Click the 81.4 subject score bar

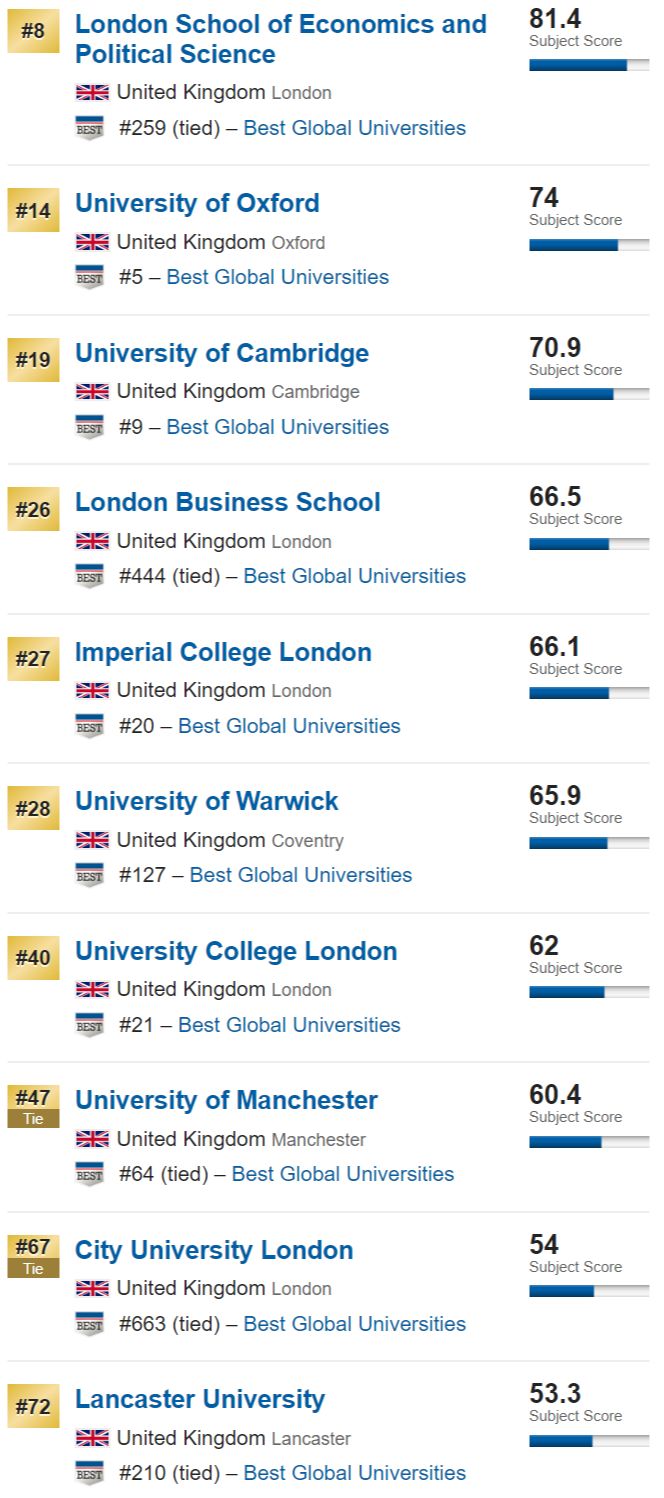coord(589,65)
